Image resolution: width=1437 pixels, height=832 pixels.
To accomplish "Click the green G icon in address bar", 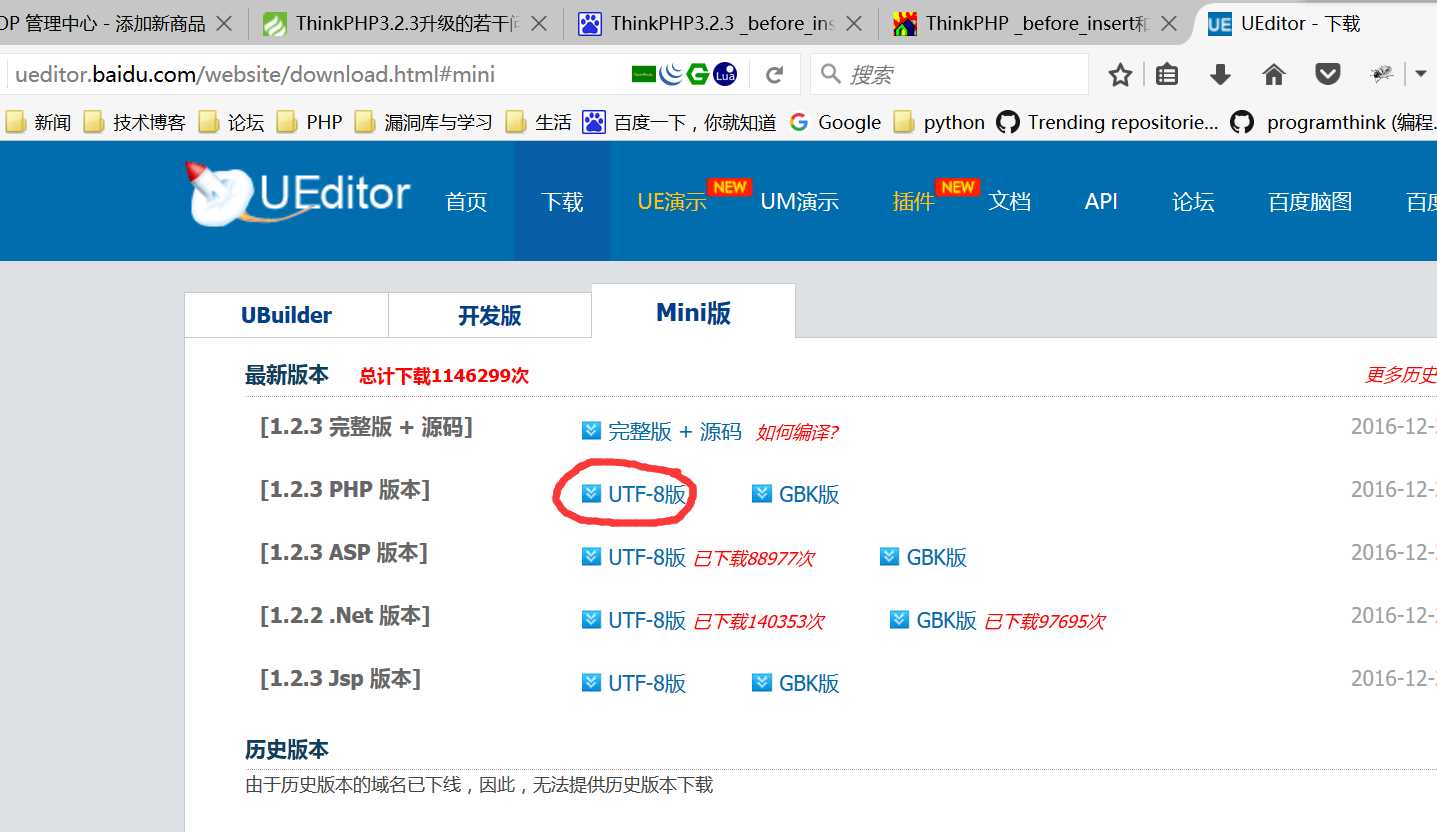I will click(x=698, y=73).
